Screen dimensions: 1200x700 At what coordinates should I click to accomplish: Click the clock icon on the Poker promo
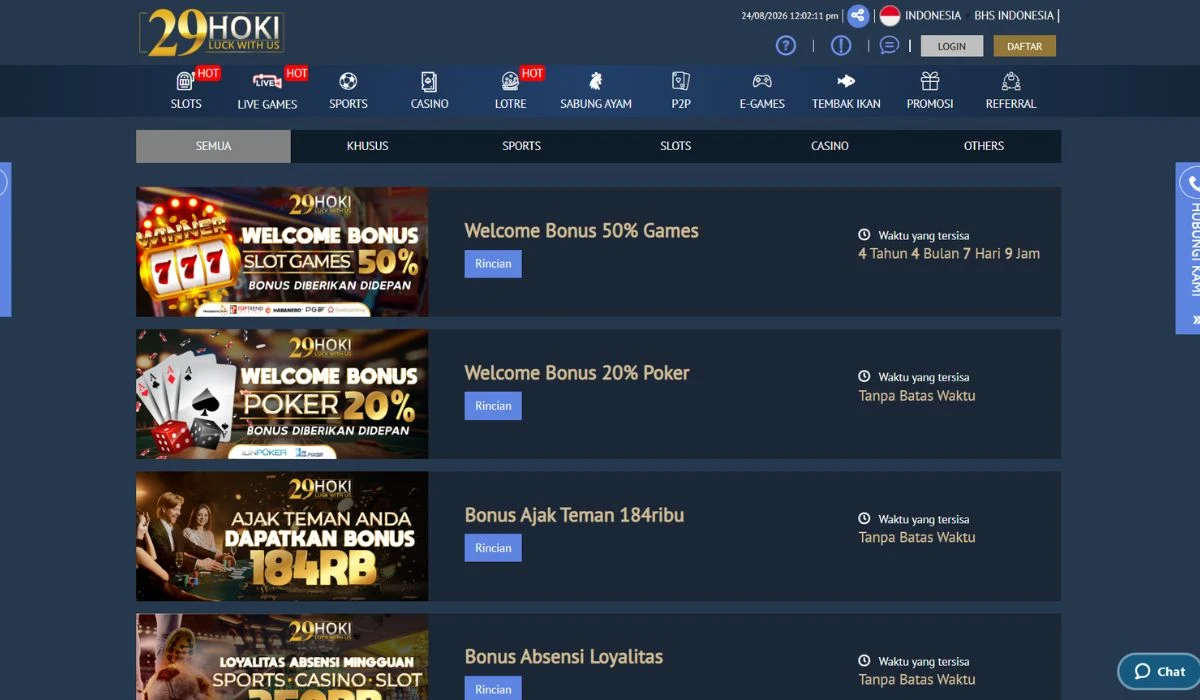(x=864, y=377)
